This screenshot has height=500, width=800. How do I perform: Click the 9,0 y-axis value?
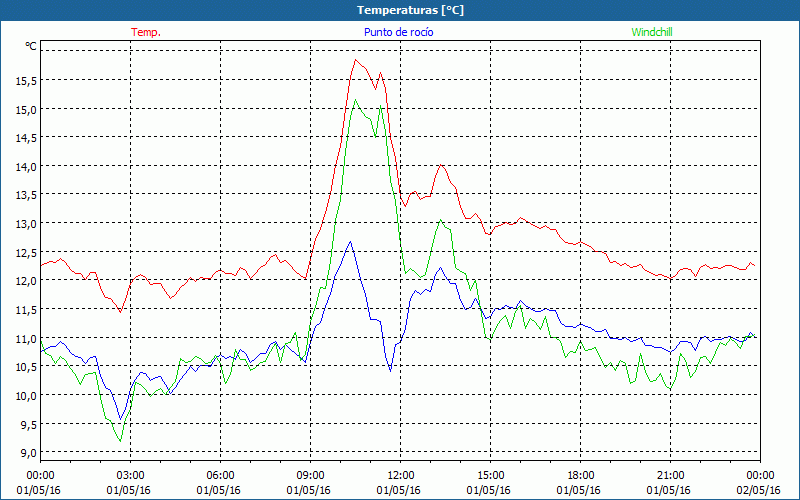click(28, 453)
